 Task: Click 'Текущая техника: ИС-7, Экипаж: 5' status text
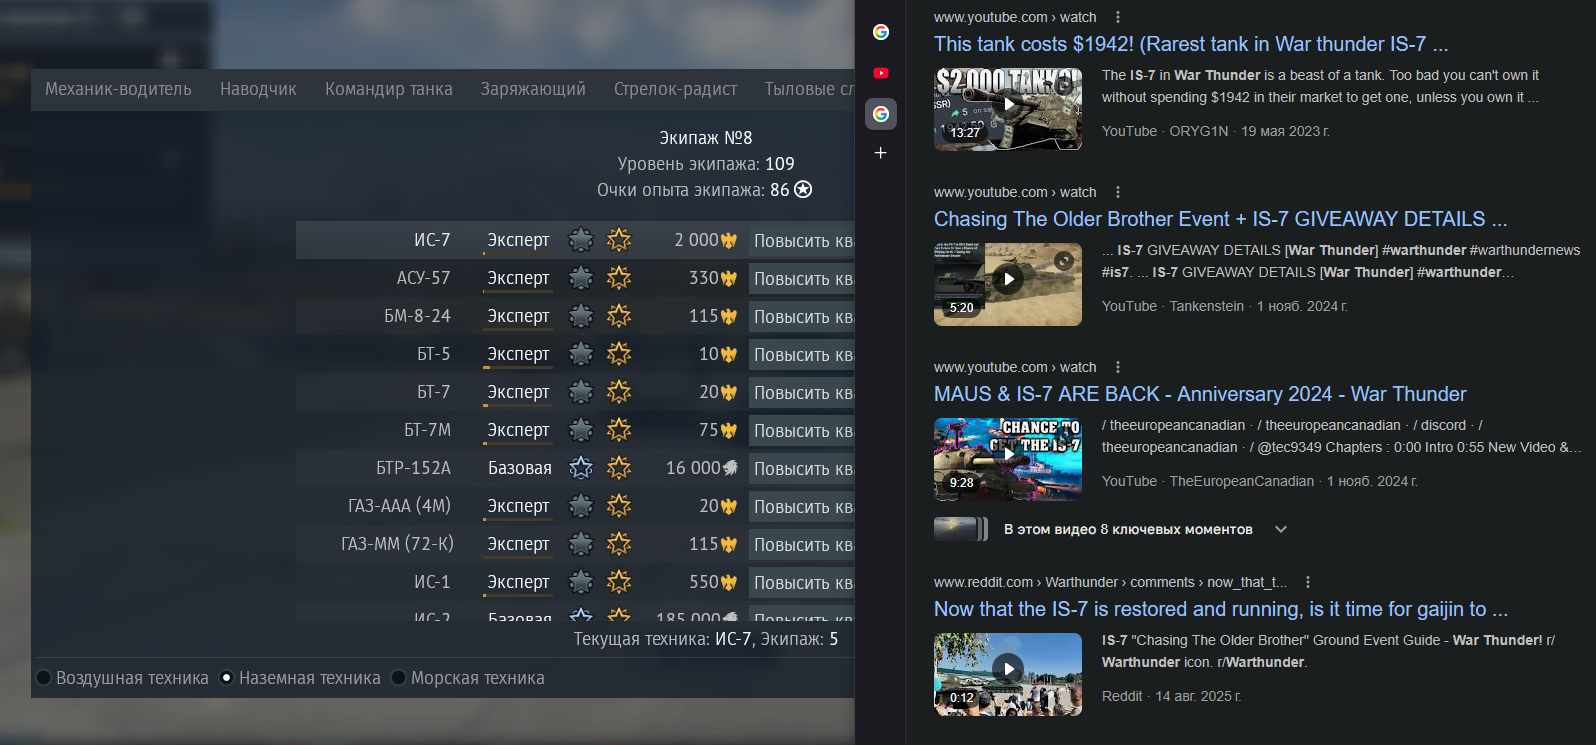706,639
